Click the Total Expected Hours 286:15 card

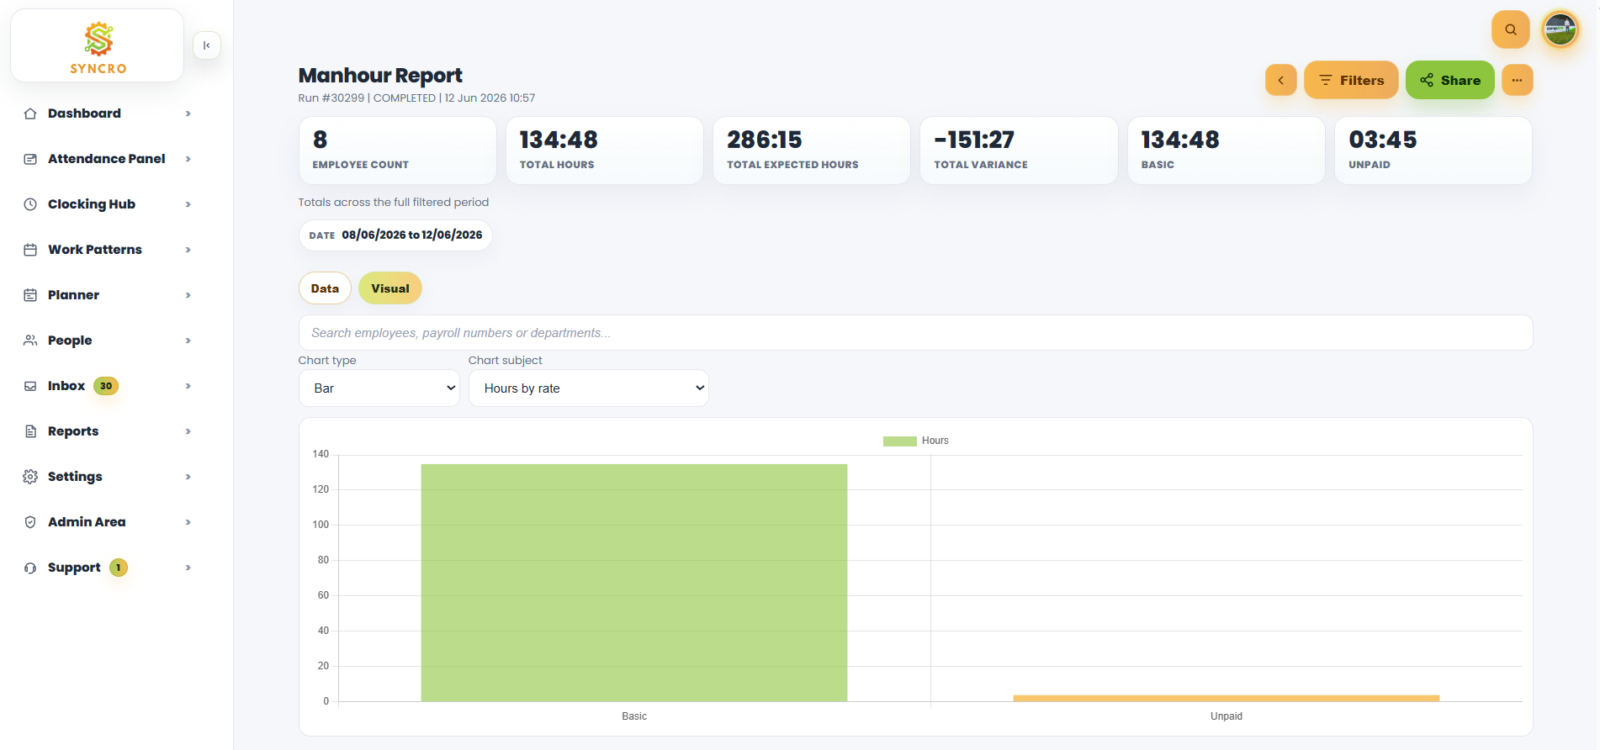811,150
